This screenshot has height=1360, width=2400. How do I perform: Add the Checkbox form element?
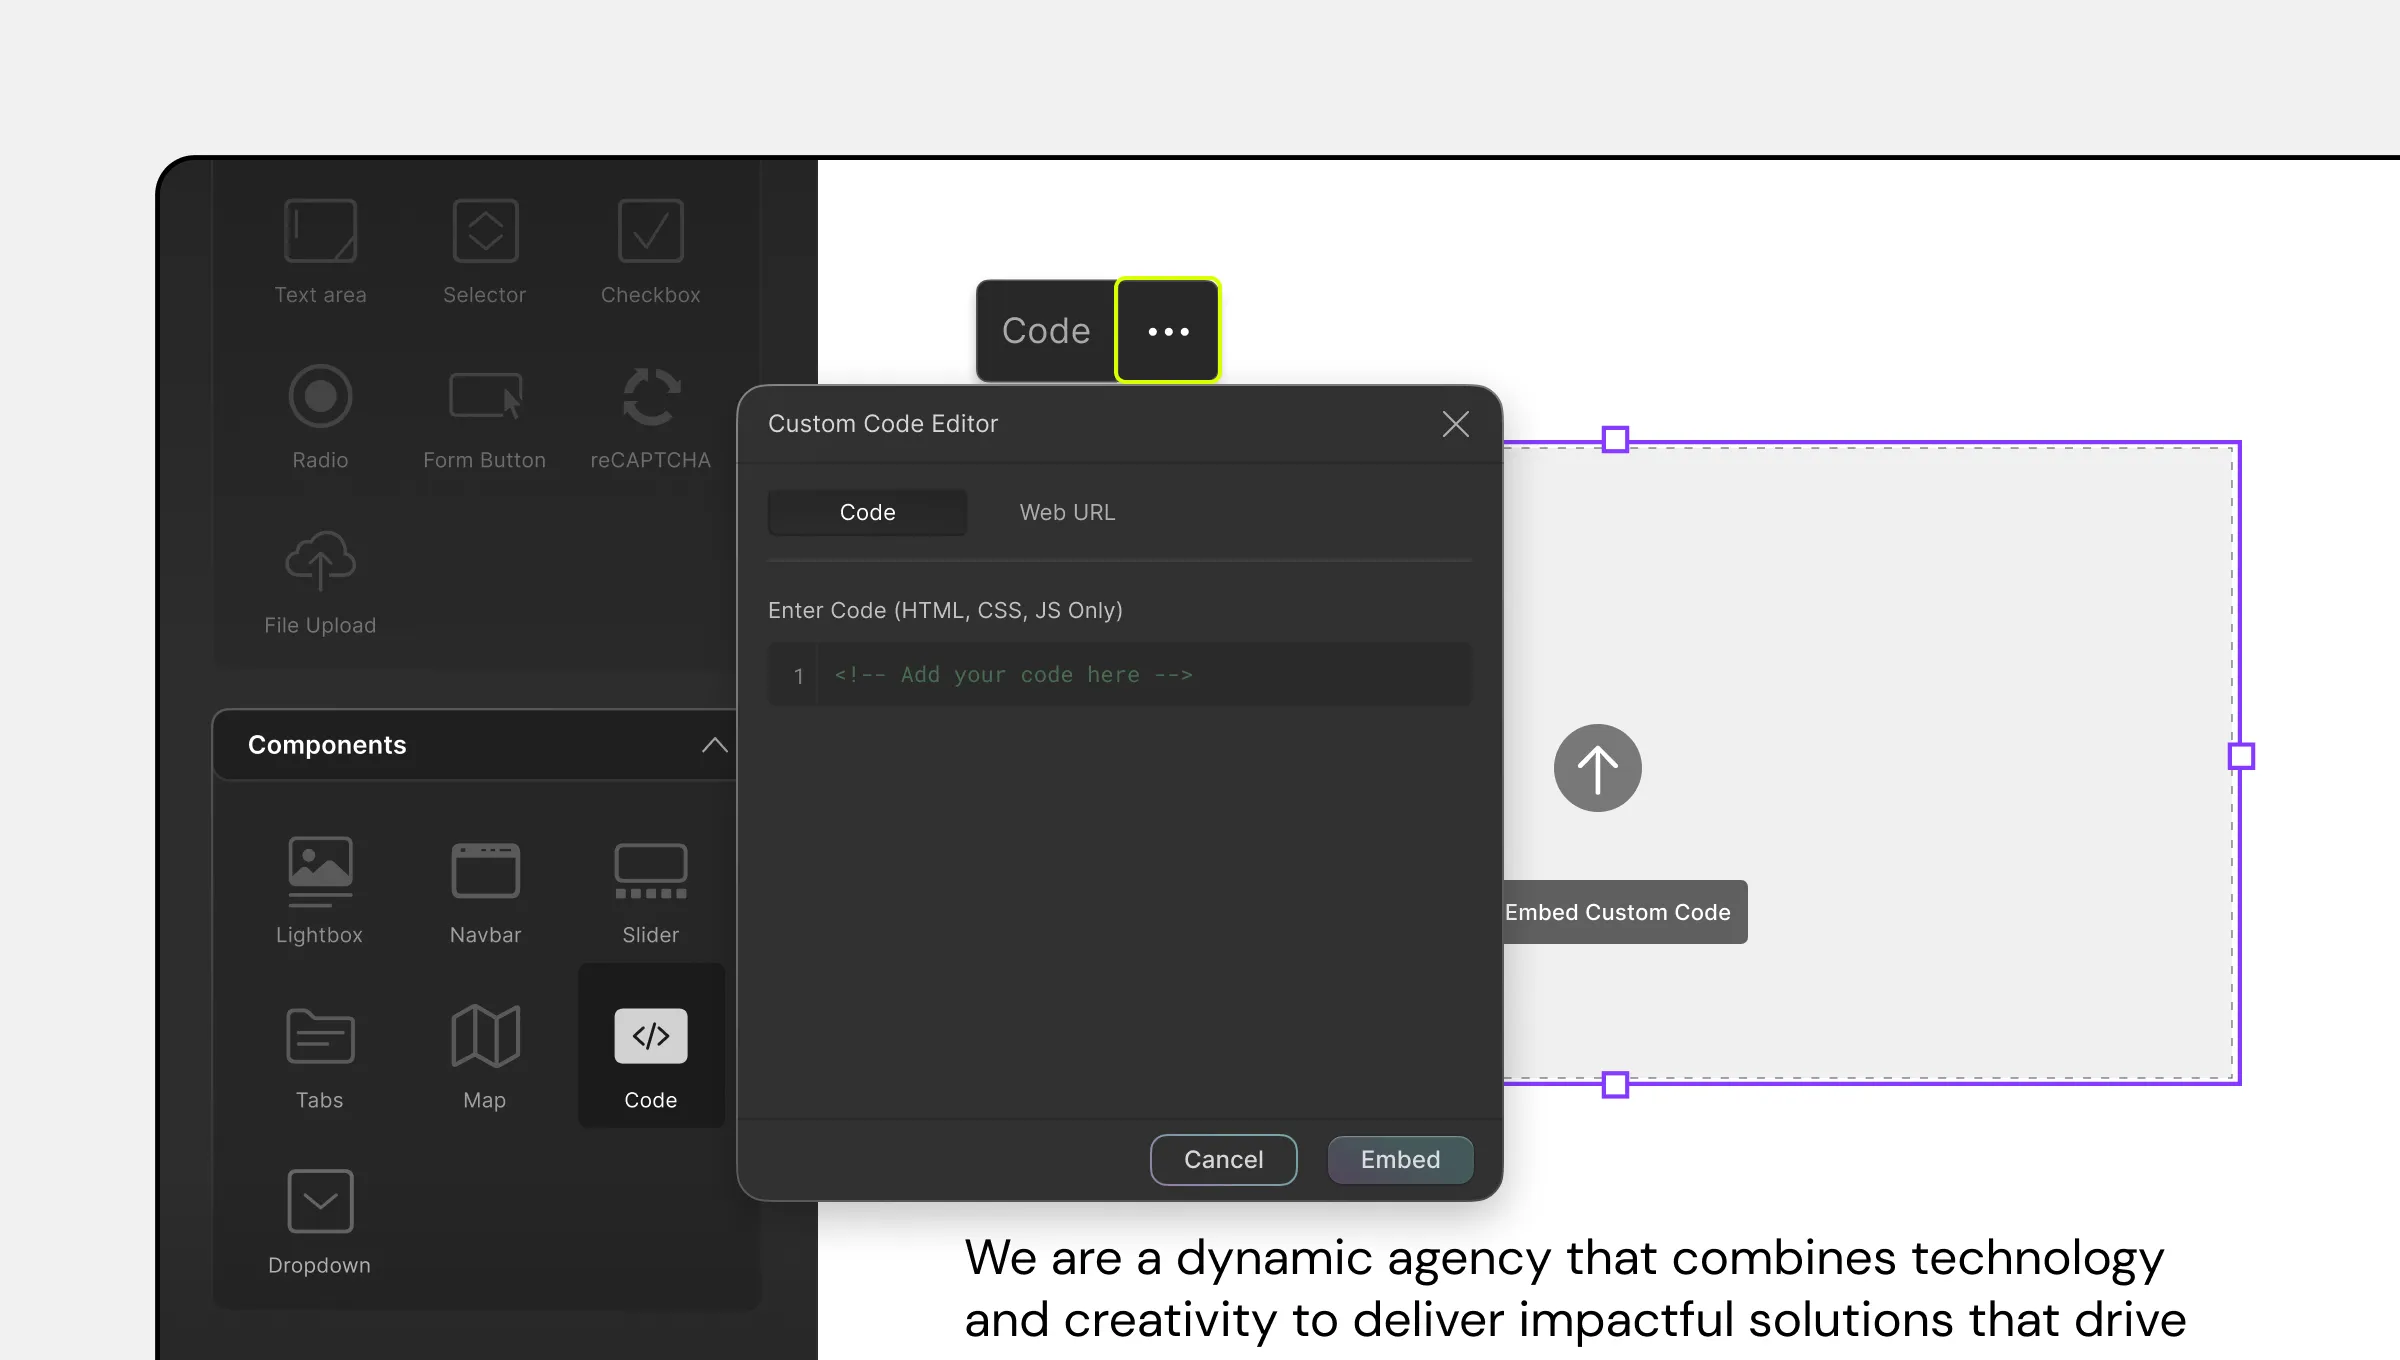point(650,250)
